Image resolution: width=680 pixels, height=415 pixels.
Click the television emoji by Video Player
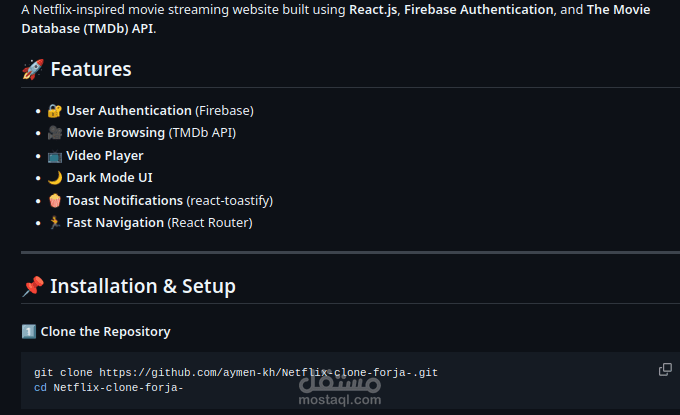[55, 156]
